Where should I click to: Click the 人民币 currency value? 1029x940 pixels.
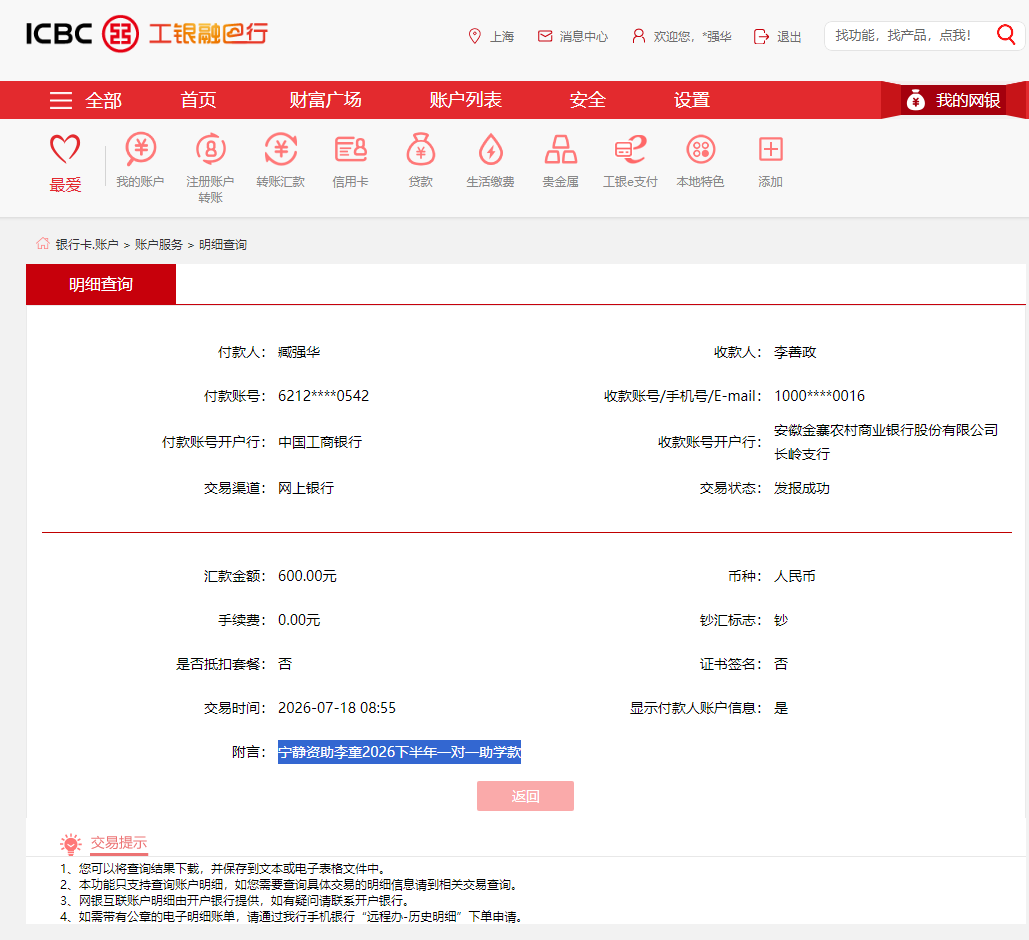click(795, 576)
